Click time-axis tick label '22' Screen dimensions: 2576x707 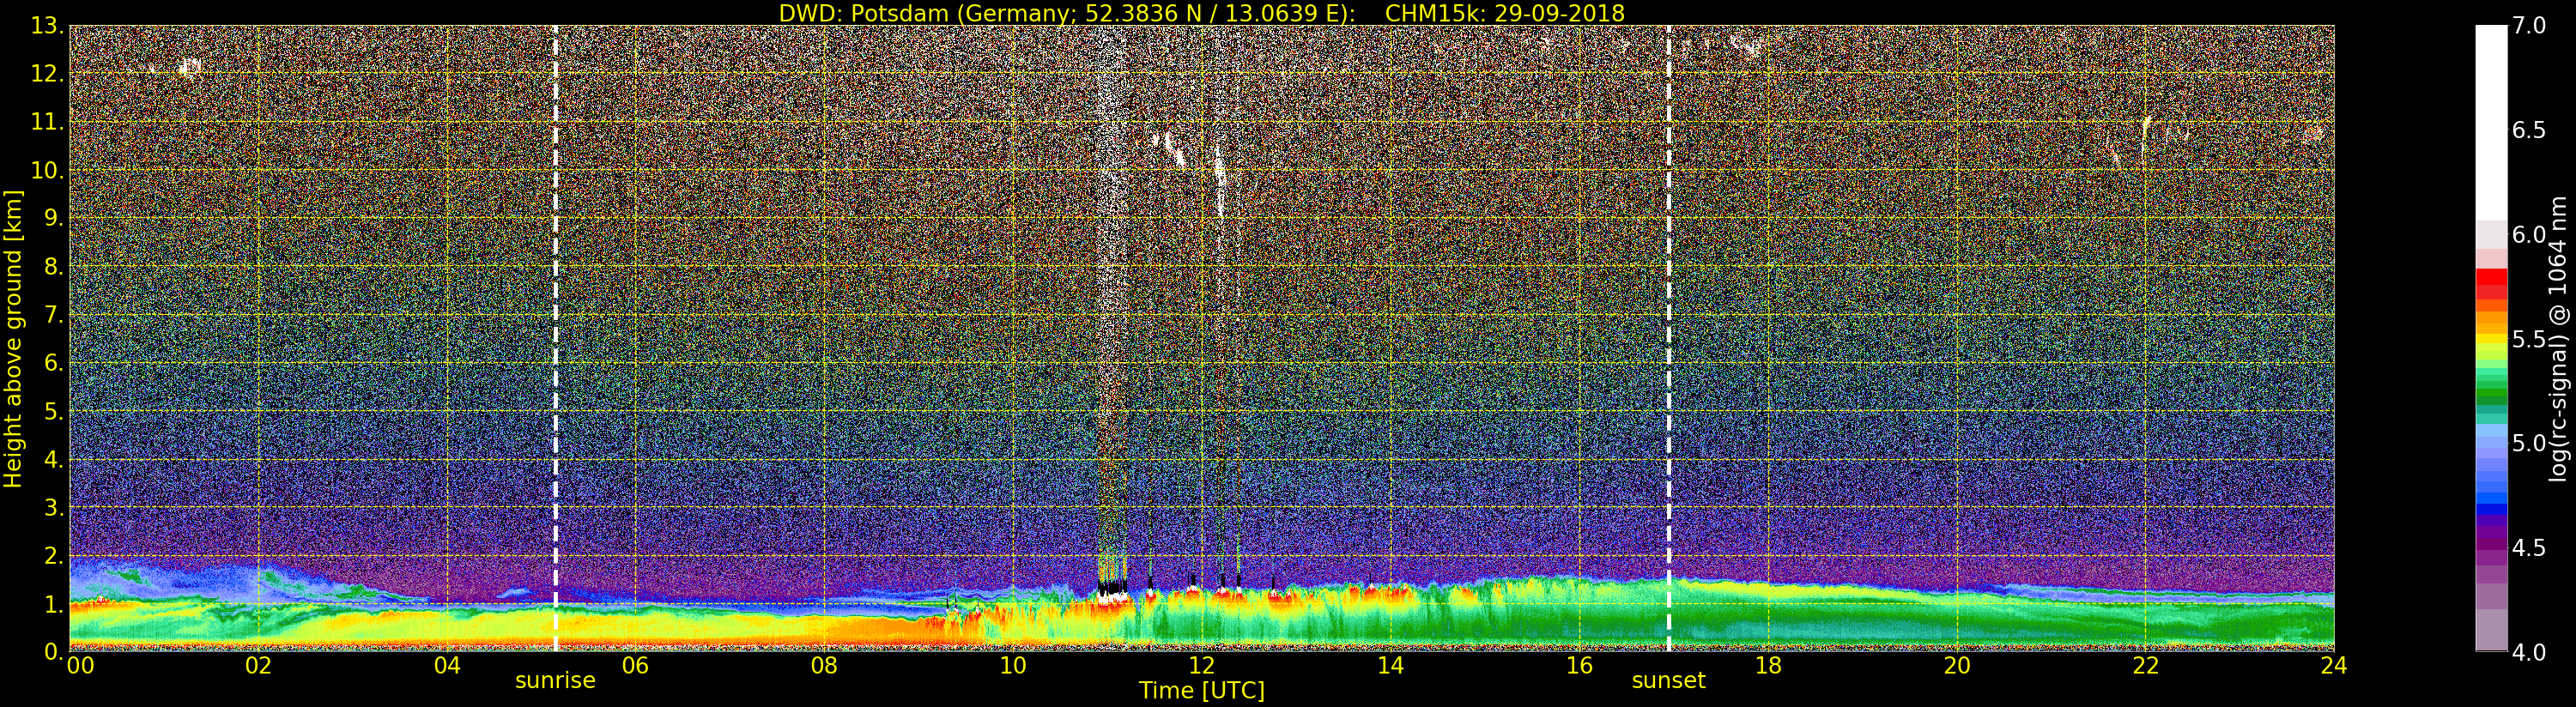coord(2145,666)
